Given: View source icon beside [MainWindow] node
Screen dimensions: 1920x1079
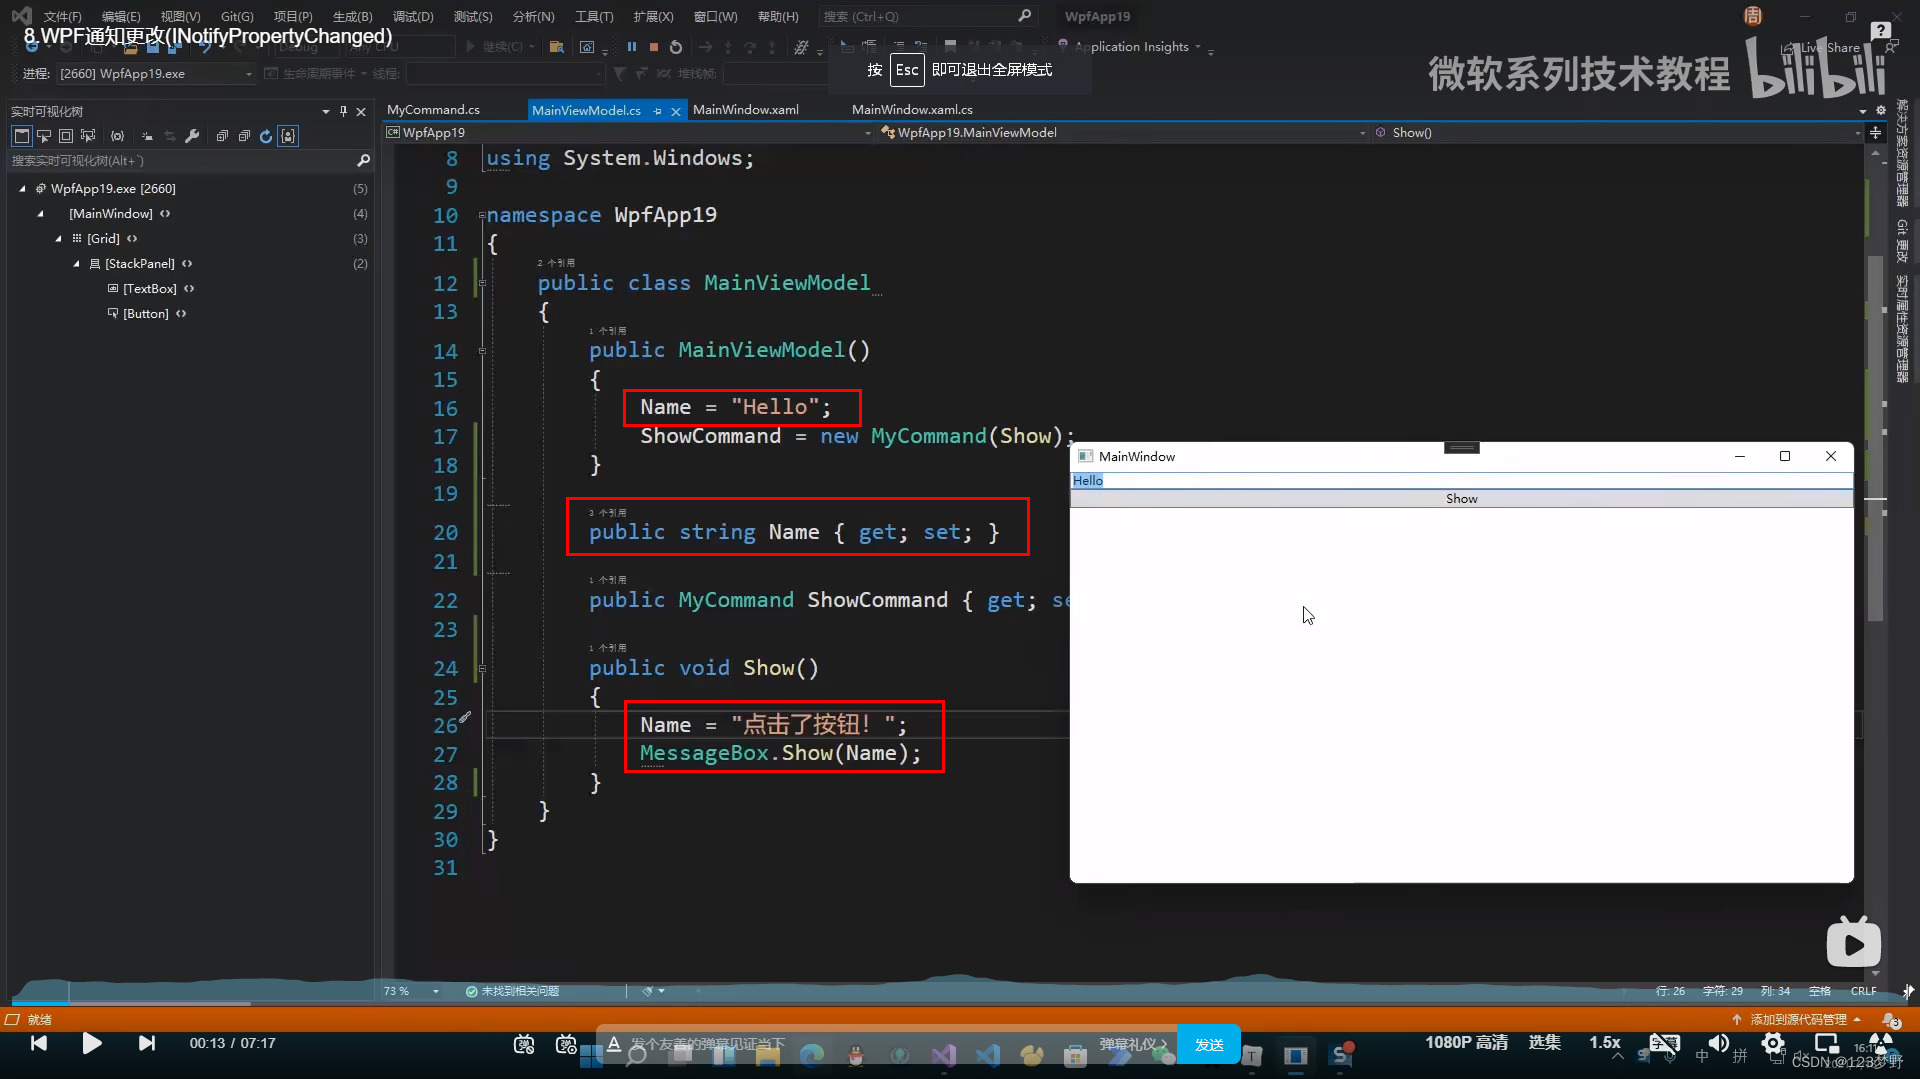Looking at the screenshot, I should tap(165, 213).
